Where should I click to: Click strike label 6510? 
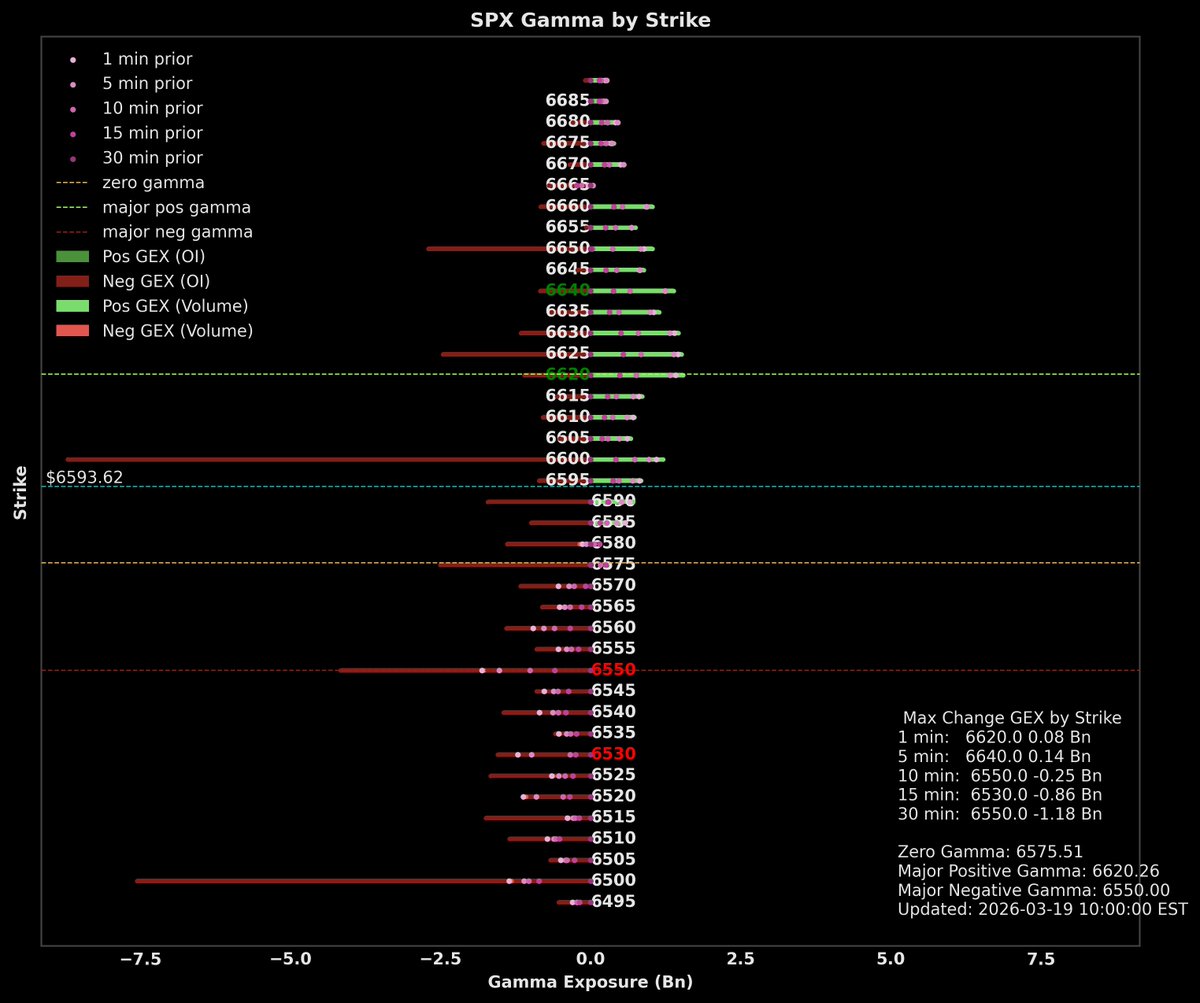(613, 838)
